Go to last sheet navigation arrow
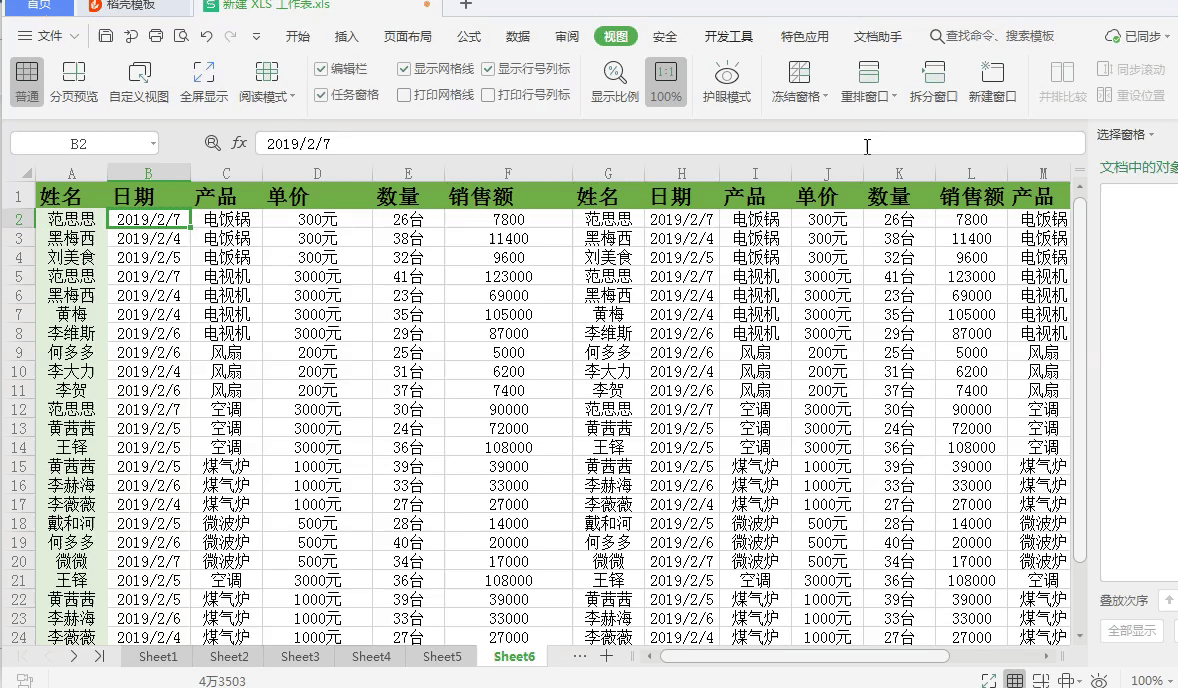1178x688 pixels. pos(99,656)
